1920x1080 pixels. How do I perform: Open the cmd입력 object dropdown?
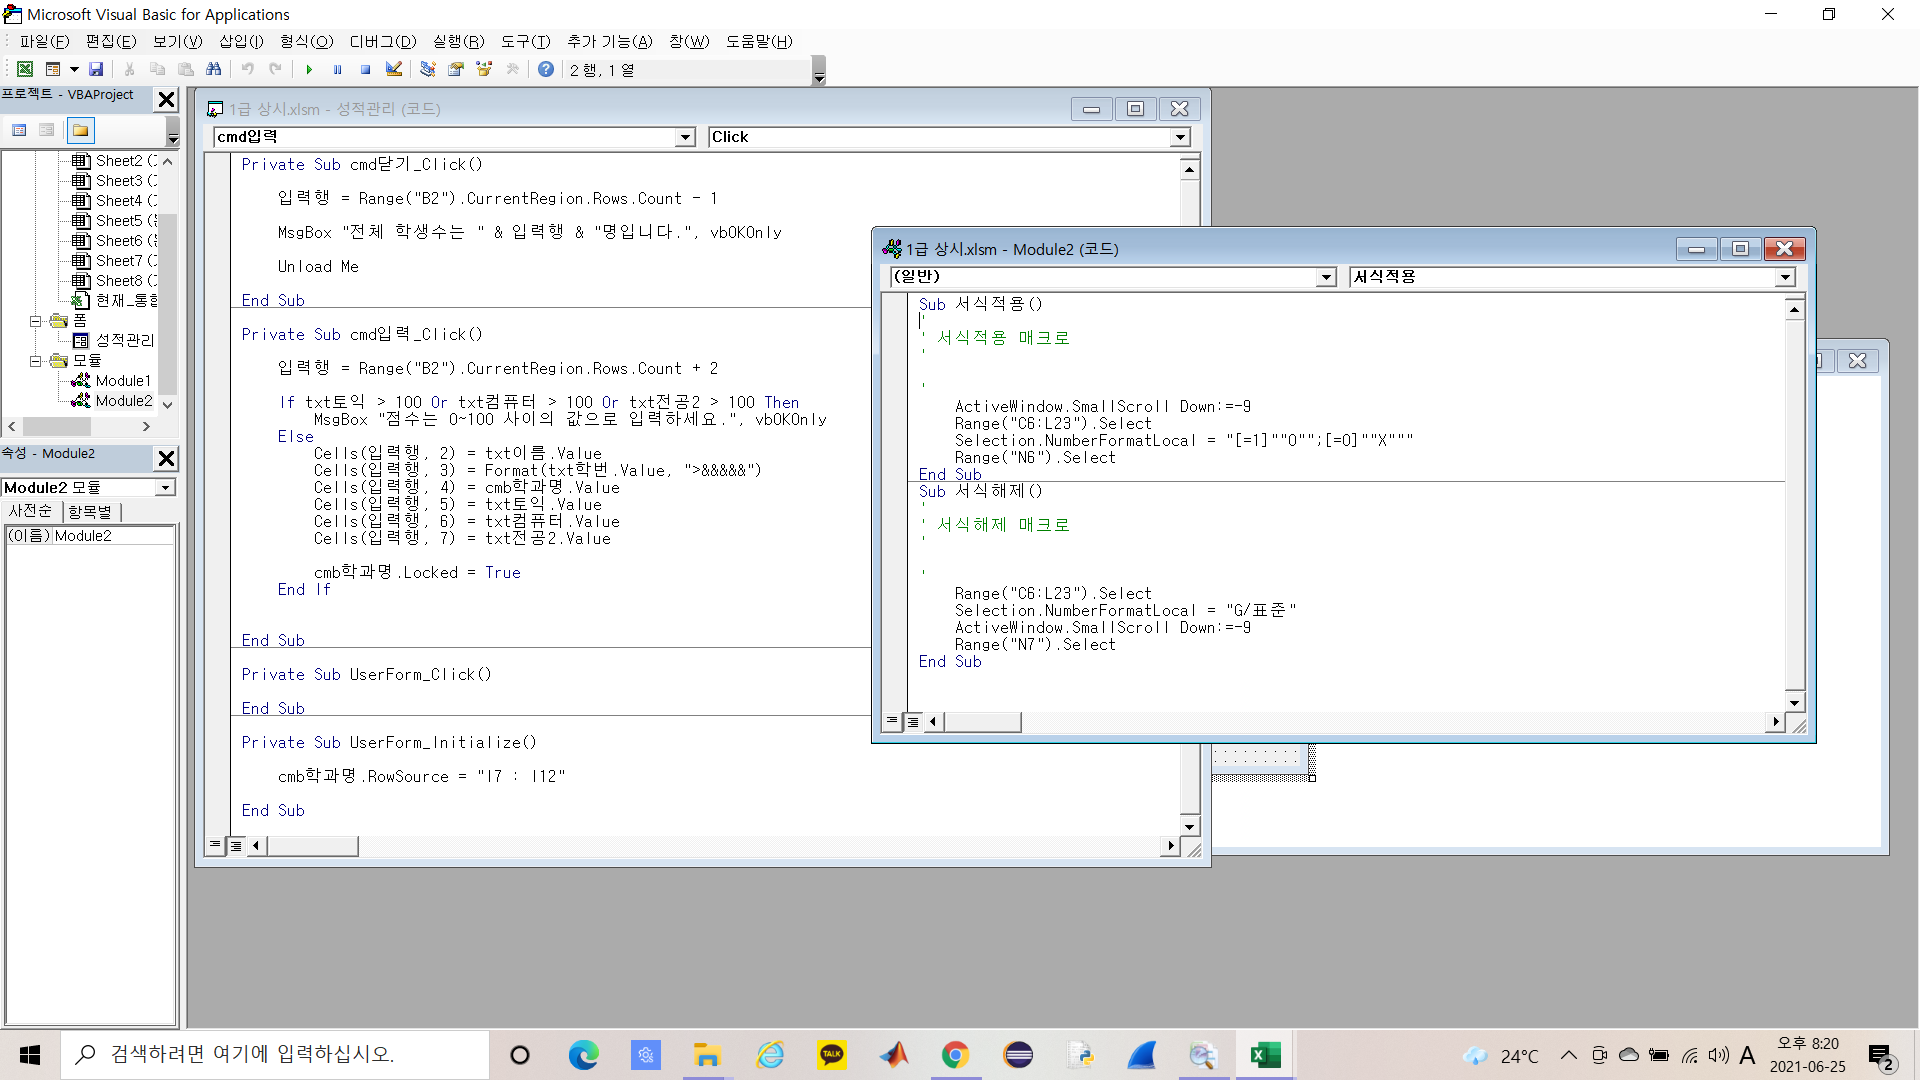[x=685, y=137]
